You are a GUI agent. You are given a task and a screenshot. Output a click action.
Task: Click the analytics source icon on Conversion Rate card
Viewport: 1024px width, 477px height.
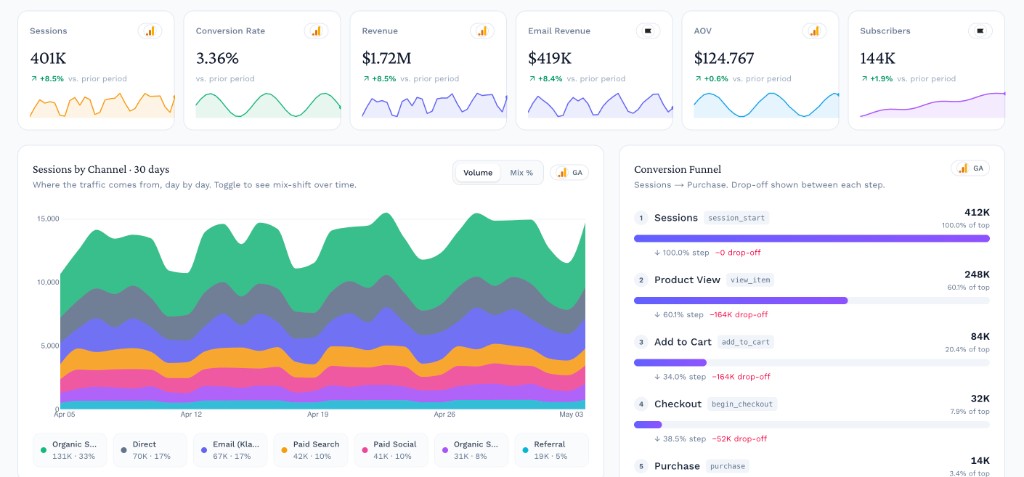[316, 31]
